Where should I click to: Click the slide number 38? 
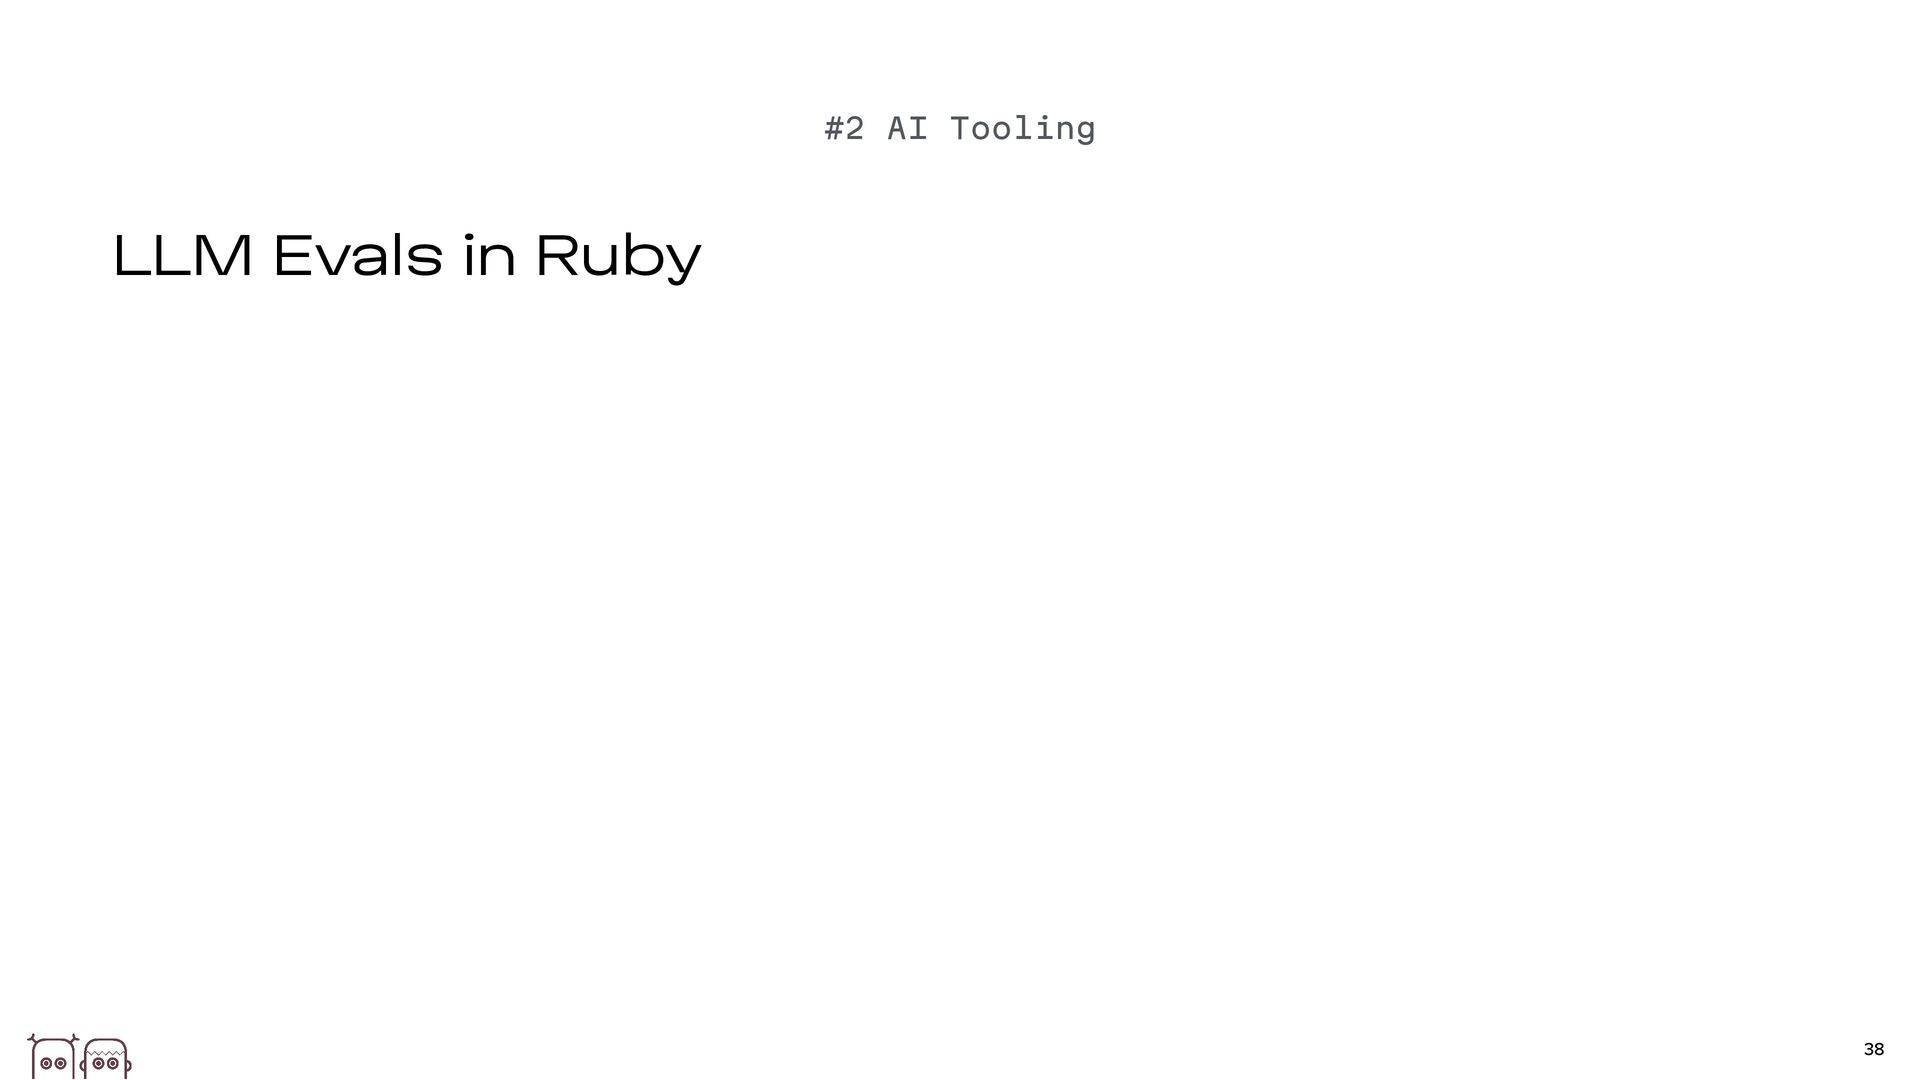pos(1873,1049)
